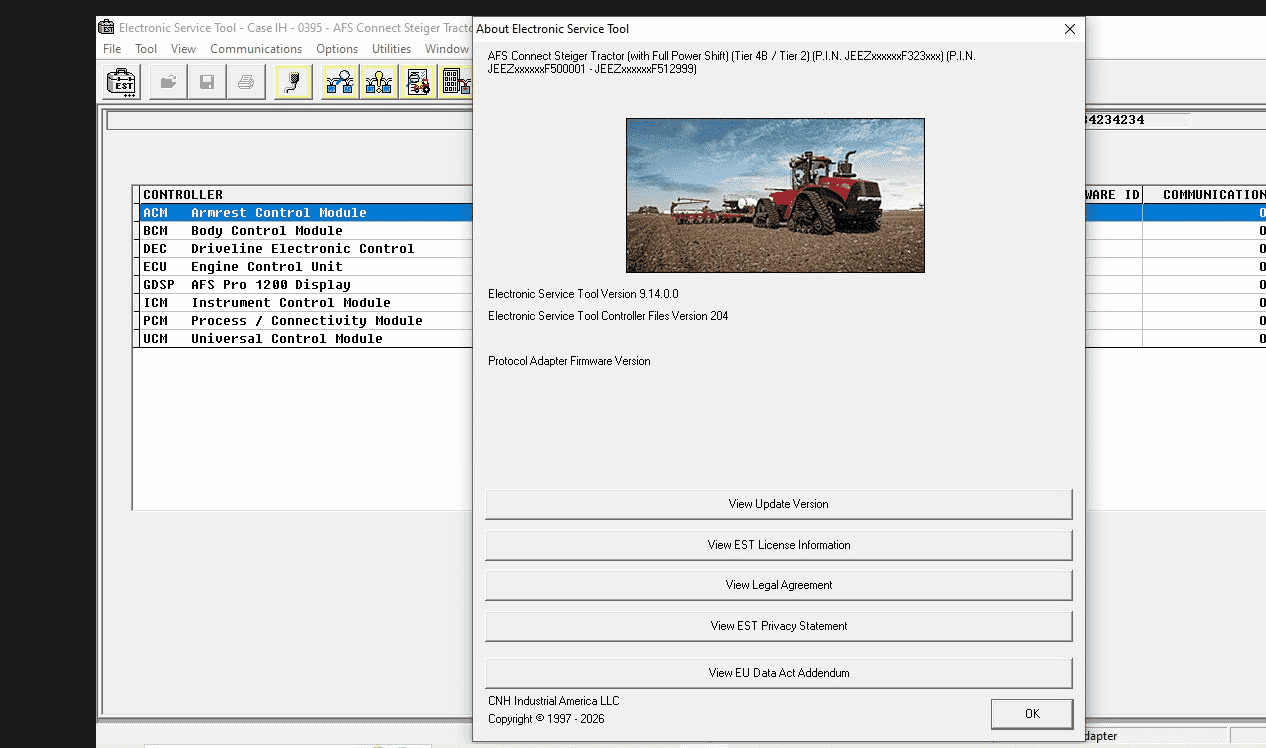Click the Print toolbar icon
Screen dimensions: 1266x748
(x=245, y=82)
